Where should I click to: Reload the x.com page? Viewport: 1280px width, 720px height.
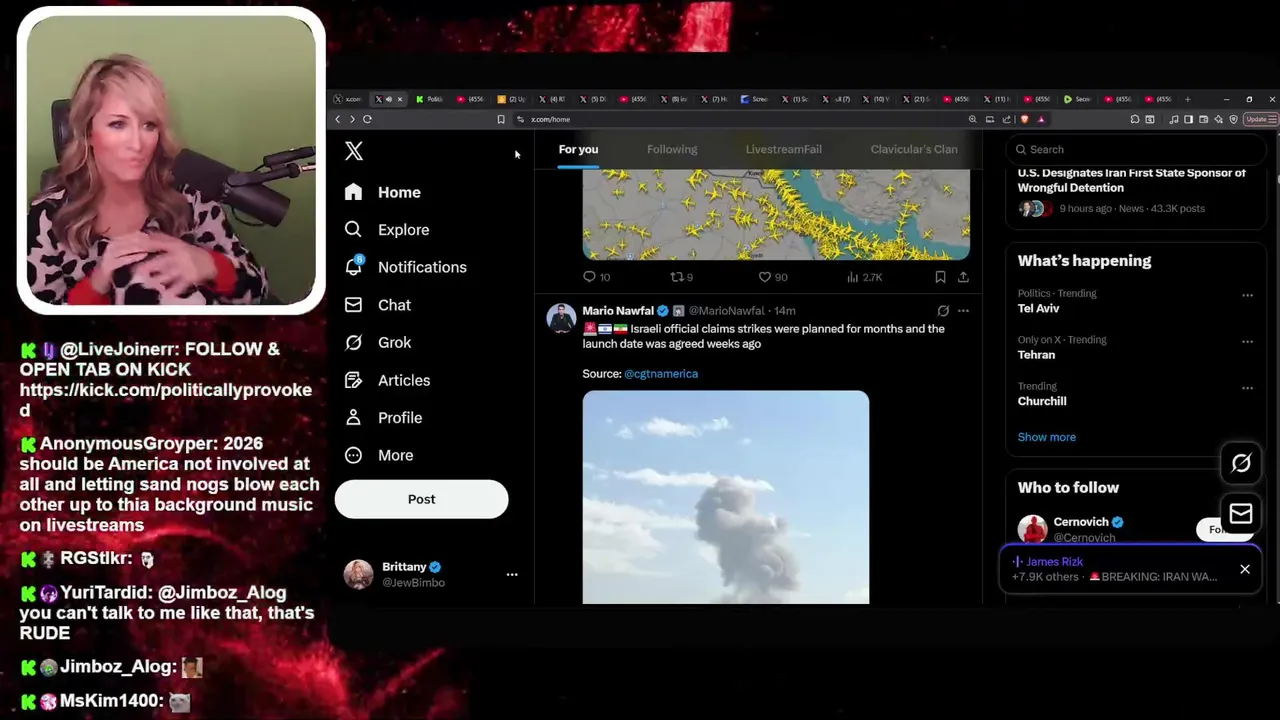point(367,119)
